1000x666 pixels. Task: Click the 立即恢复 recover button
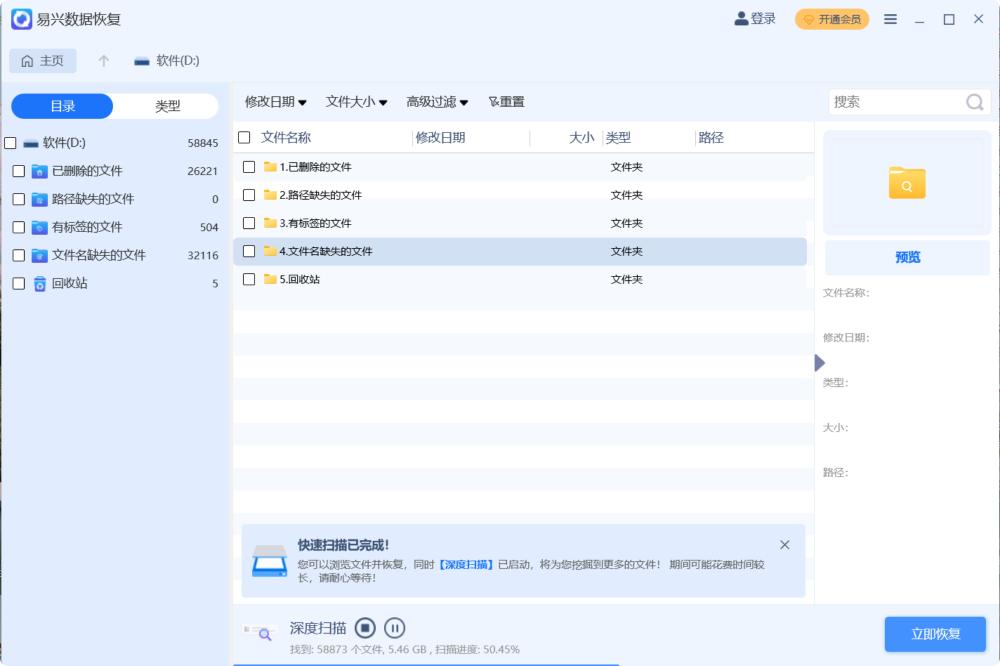tap(937, 633)
